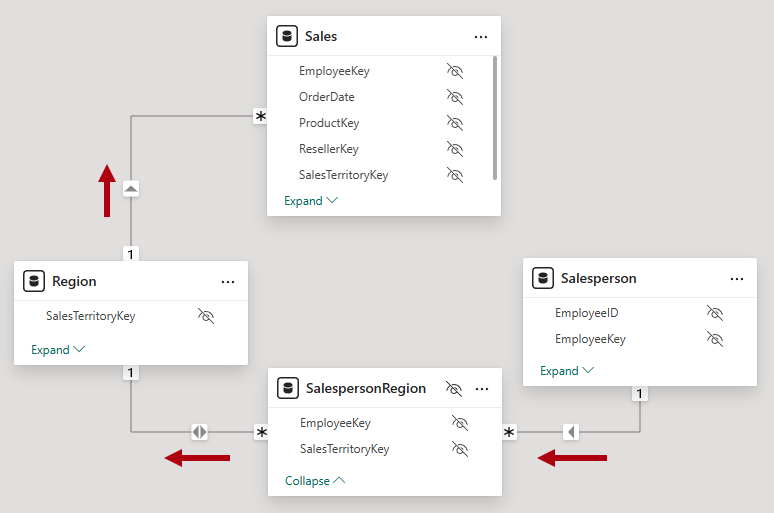This screenshot has width=774, height=513.
Task: Open more options menu for Salesperson table
Action: [x=737, y=278]
